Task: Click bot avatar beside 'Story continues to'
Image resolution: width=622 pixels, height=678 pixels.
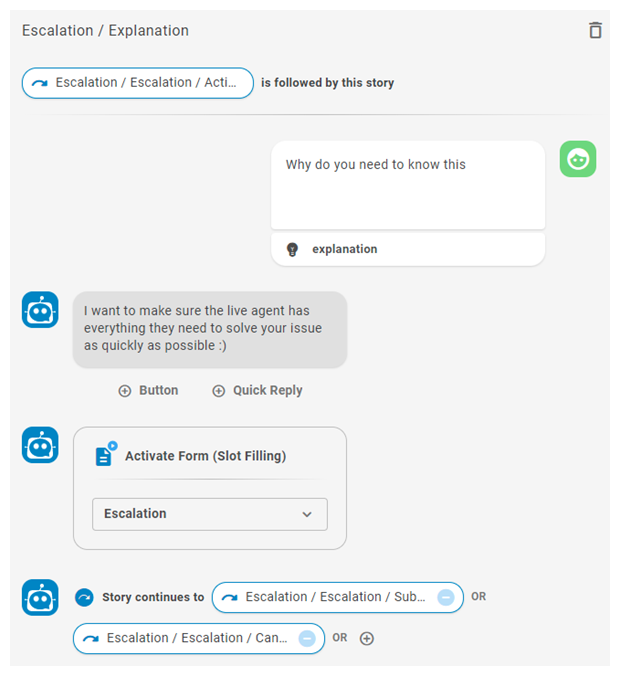Action: click(40, 597)
